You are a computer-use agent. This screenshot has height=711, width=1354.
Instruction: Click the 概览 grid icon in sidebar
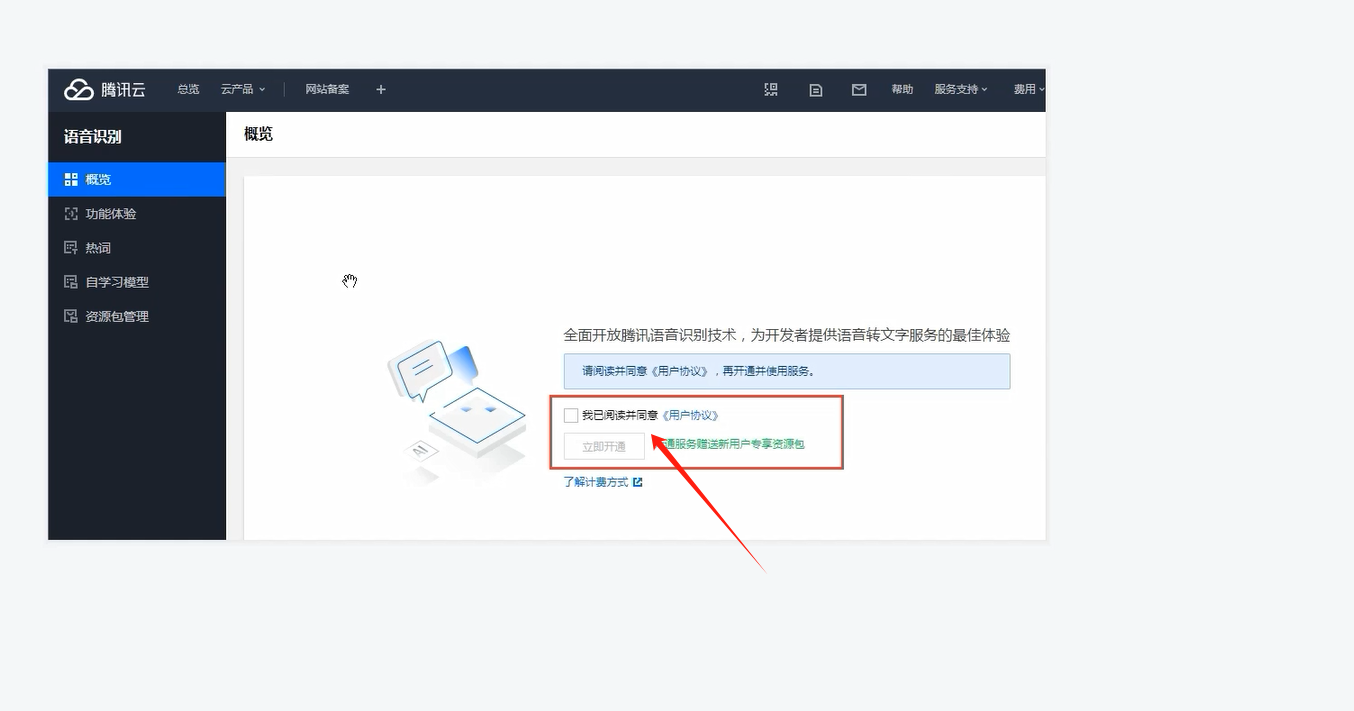coord(71,180)
